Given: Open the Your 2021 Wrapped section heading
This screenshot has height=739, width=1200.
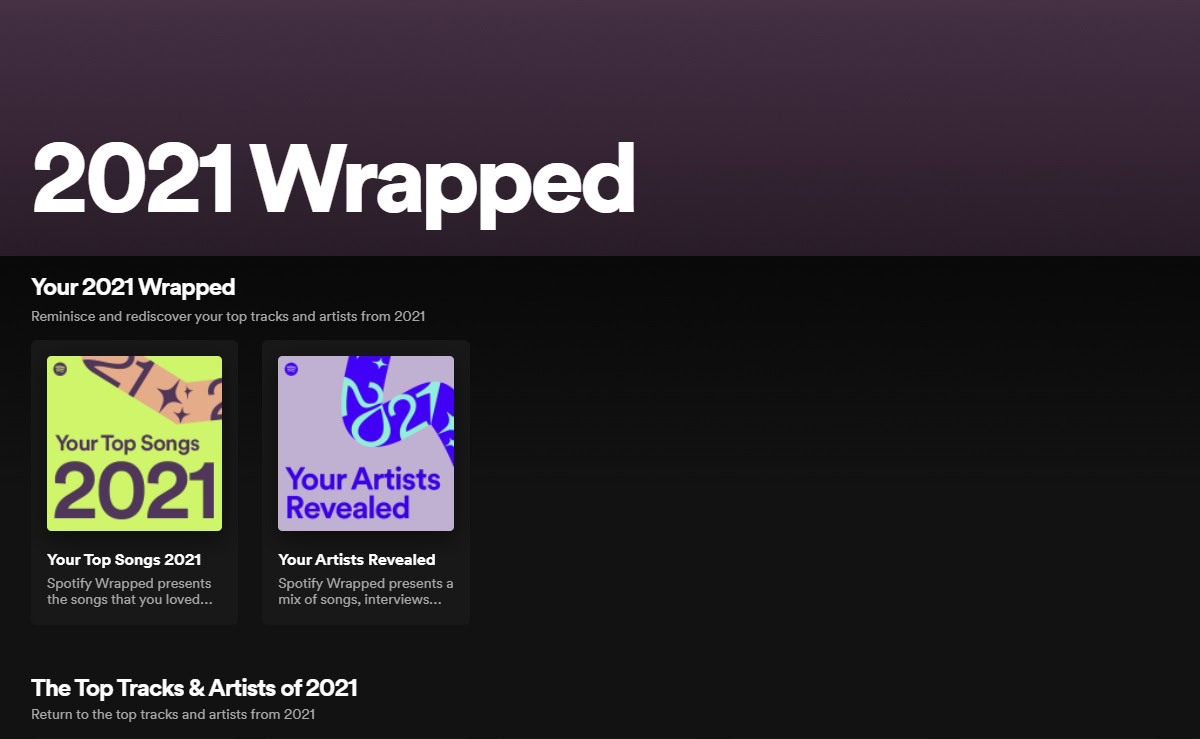Looking at the screenshot, I should click(133, 287).
